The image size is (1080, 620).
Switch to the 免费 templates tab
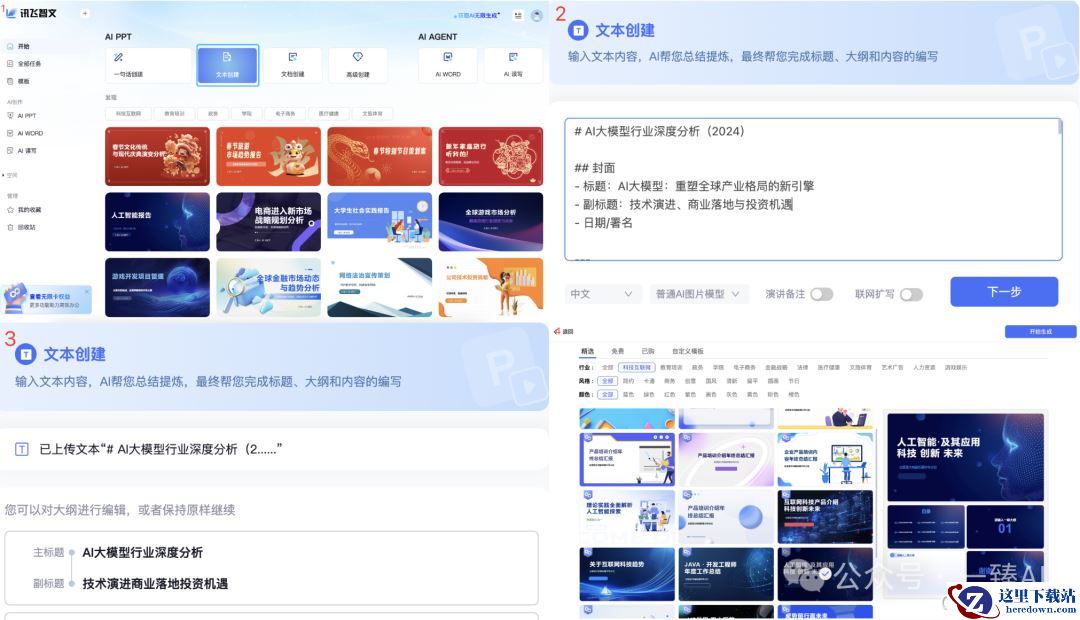click(x=617, y=351)
